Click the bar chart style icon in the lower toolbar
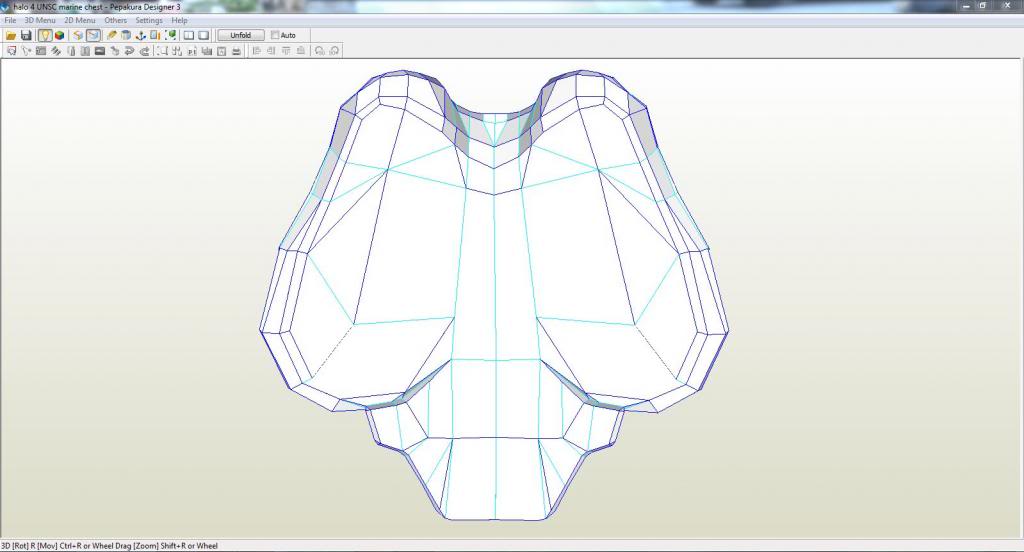 206,51
